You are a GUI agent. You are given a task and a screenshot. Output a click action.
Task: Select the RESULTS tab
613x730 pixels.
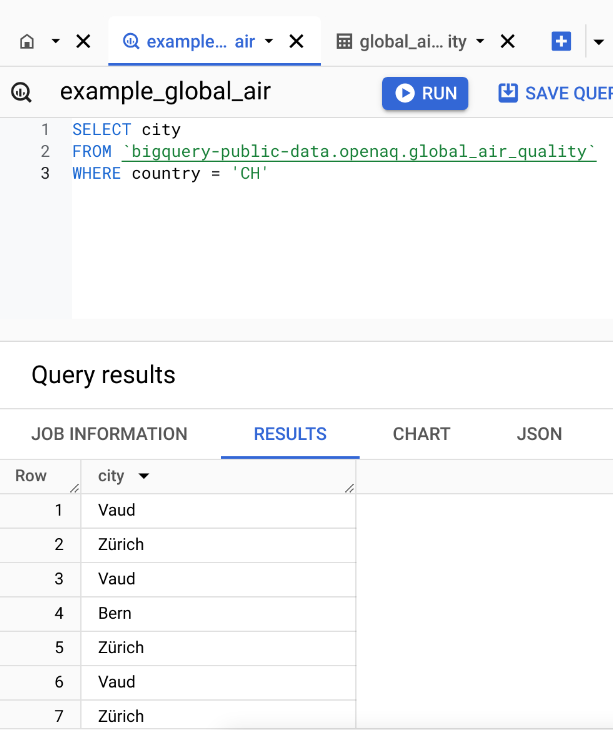(290, 434)
